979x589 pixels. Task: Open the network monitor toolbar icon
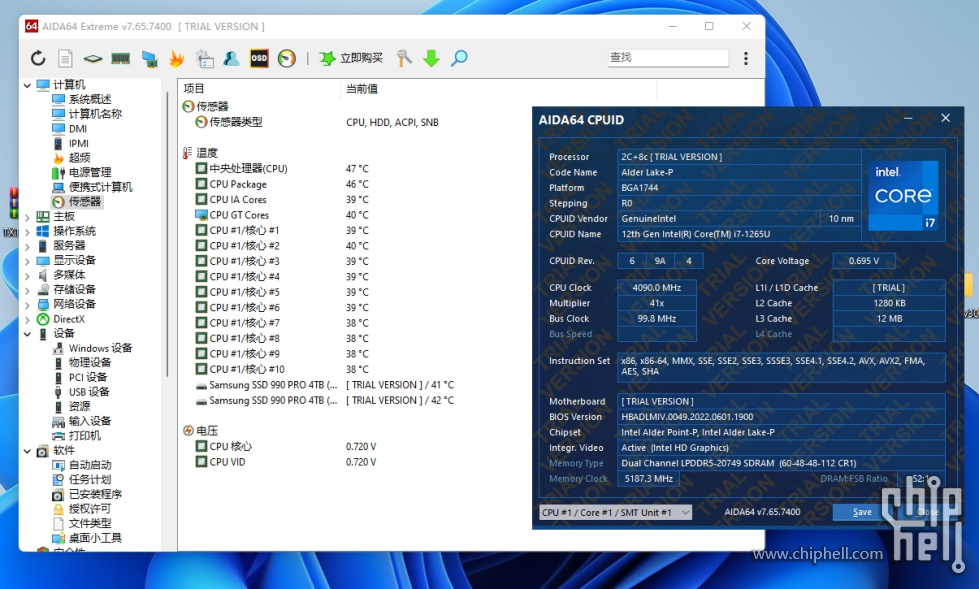[x=149, y=59]
